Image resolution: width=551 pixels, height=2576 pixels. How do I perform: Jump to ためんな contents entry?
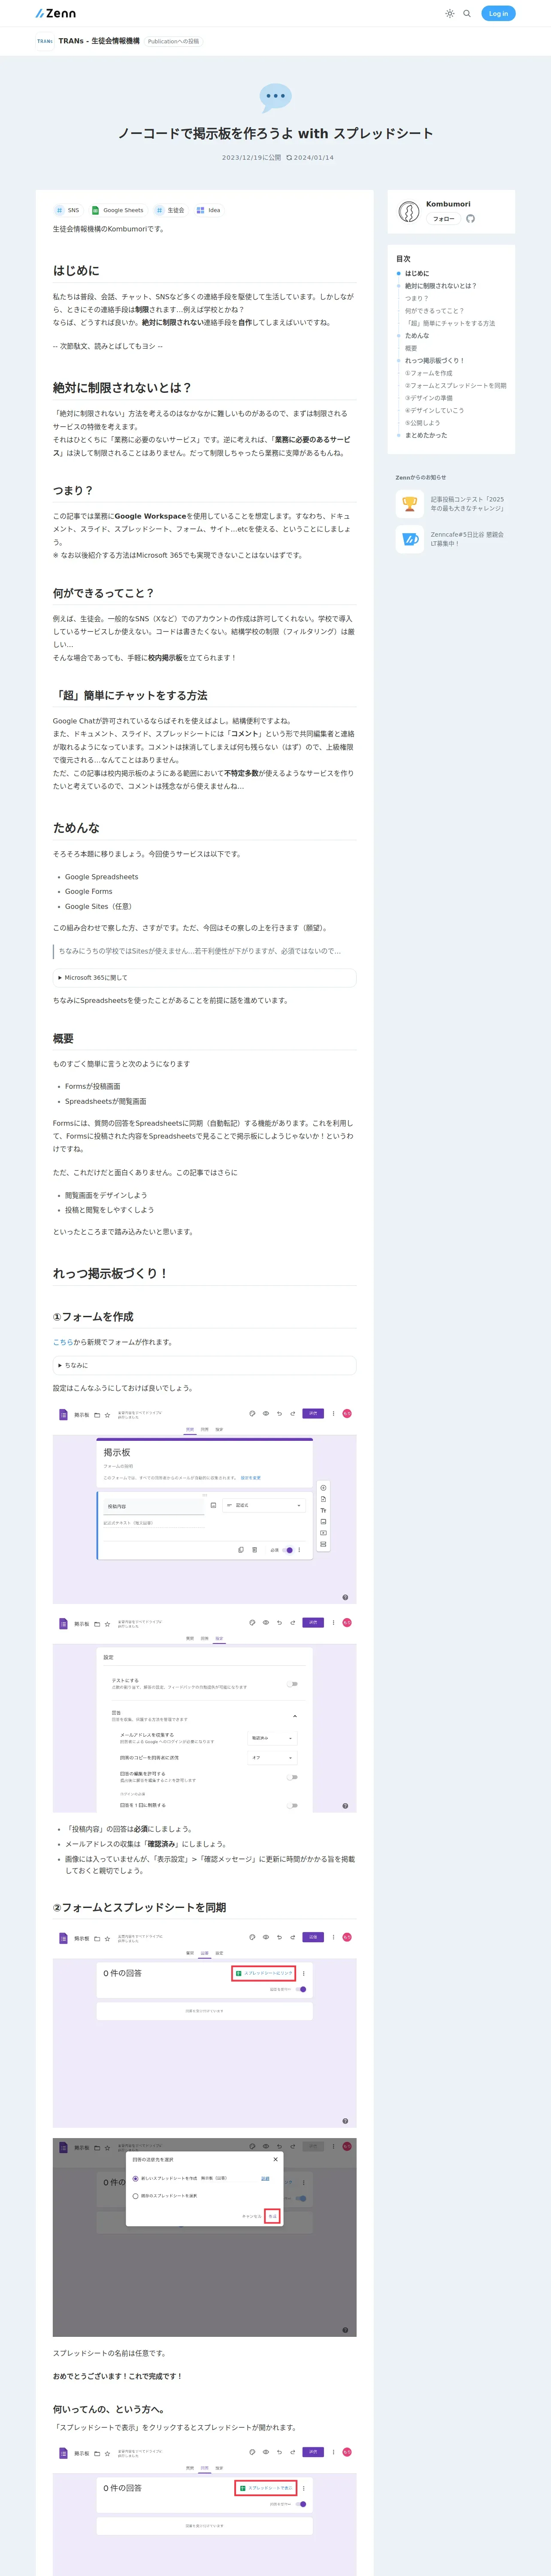pyautogui.click(x=417, y=336)
